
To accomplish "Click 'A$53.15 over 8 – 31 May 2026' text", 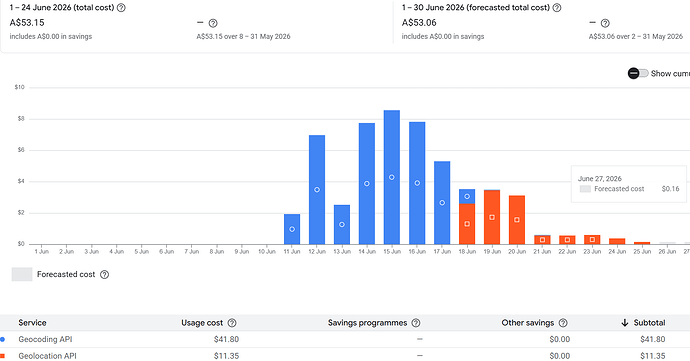I will coord(243,37).
